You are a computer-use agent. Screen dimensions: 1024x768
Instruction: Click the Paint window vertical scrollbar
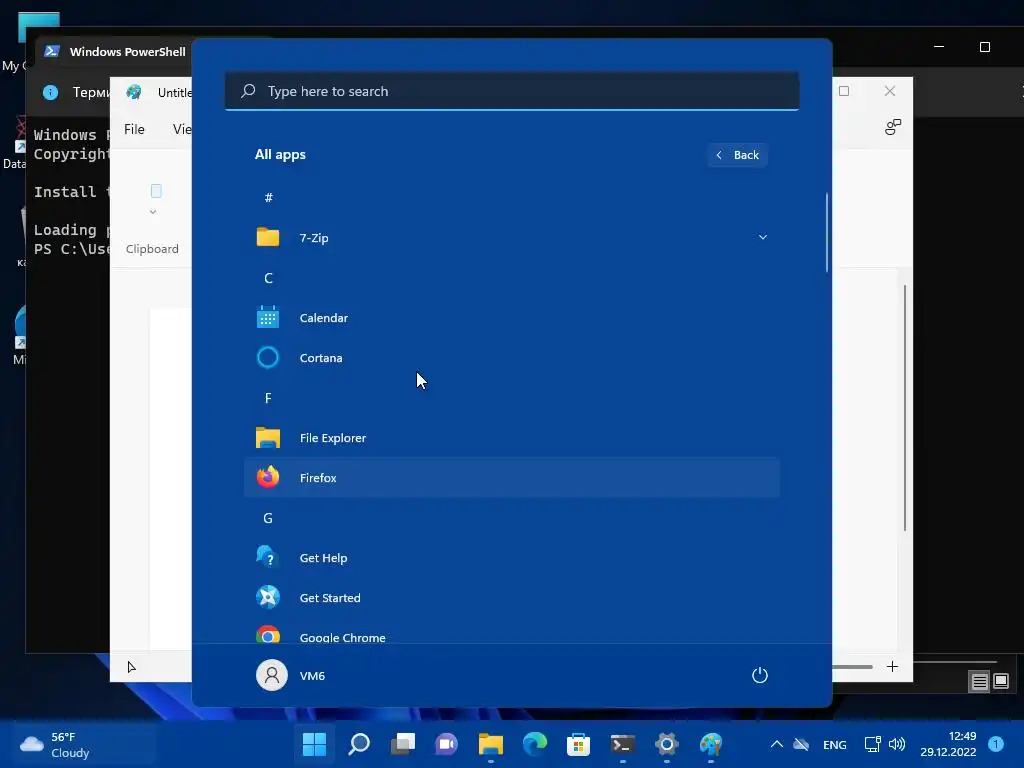pos(905,408)
